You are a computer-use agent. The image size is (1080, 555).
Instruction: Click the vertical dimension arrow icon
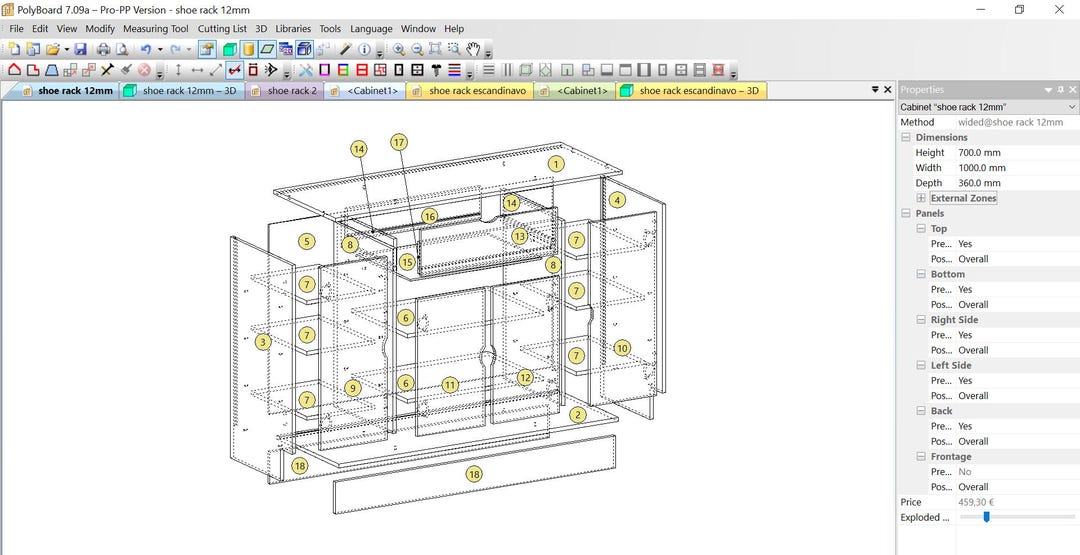pyautogui.click(x=178, y=70)
